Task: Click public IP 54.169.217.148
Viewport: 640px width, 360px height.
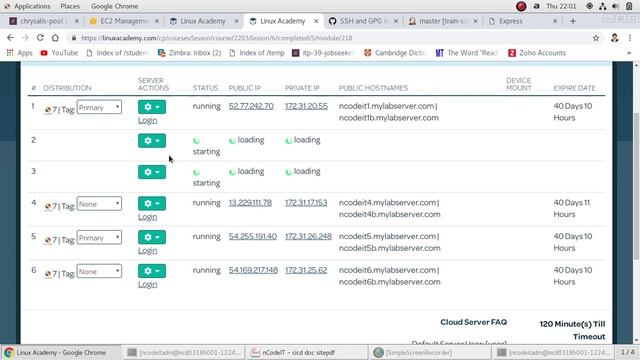Action: 253,270
